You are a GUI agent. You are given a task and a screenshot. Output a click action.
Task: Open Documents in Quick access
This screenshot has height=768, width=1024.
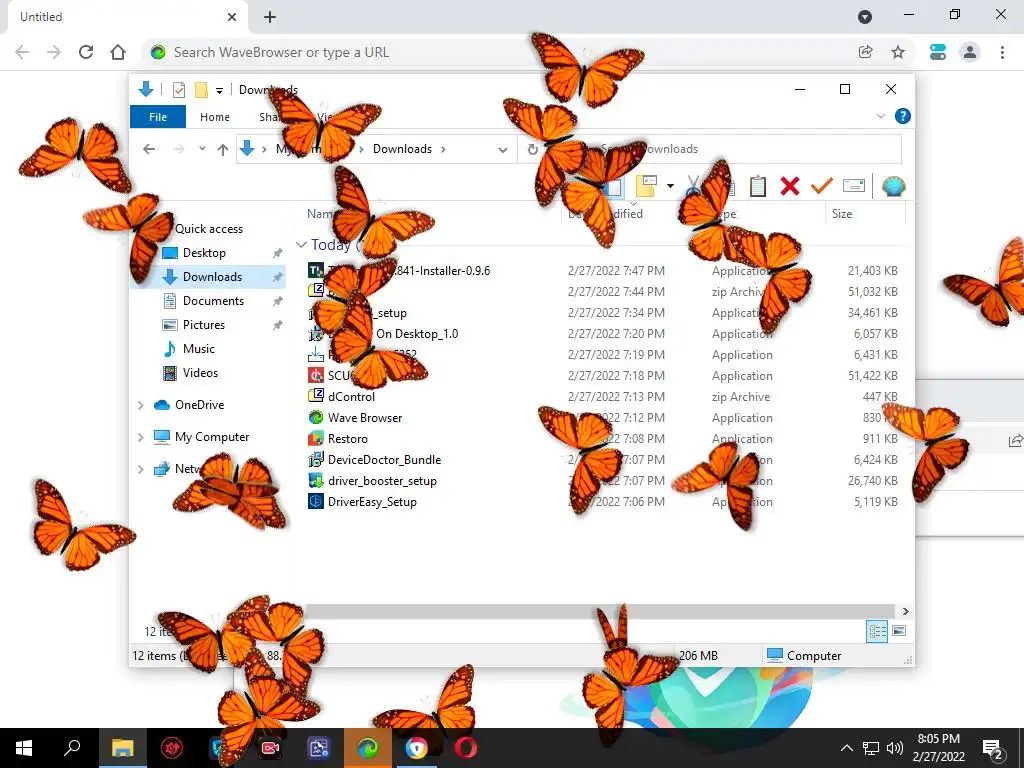214,301
